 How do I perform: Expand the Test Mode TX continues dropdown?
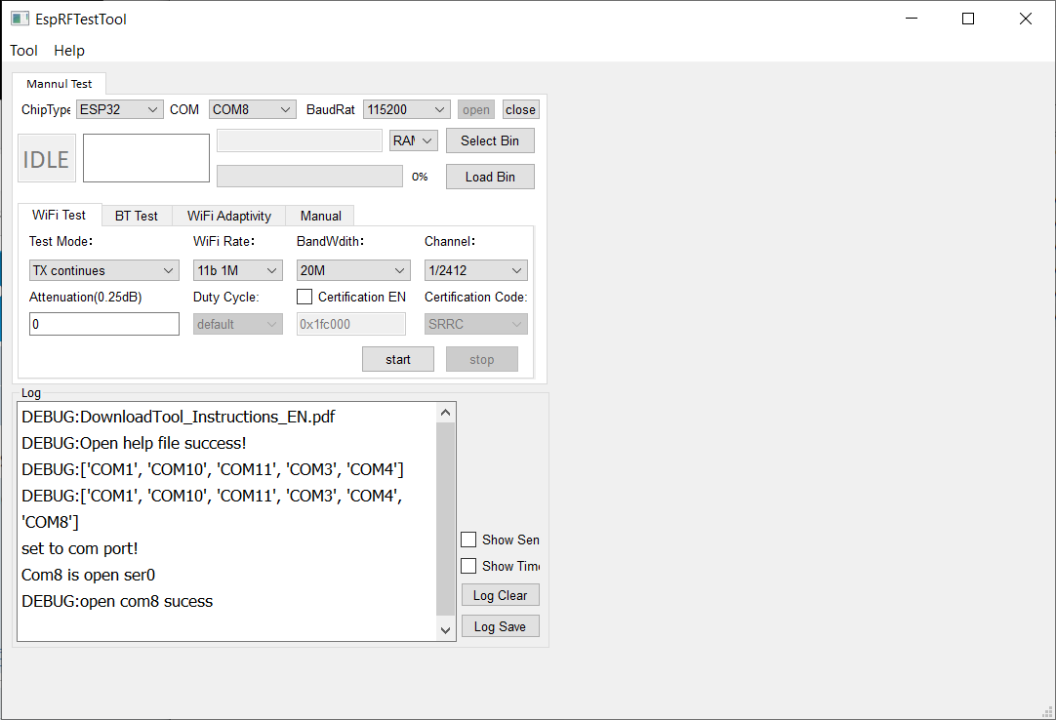pyautogui.click(x=104, y=270)
